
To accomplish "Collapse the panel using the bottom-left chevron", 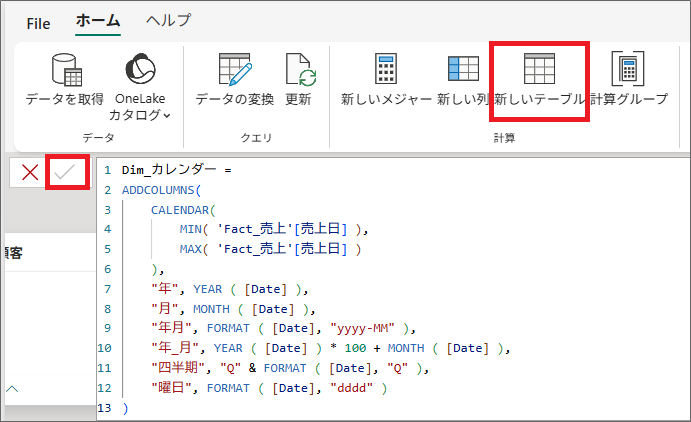I will pyautogui.click(x=13, y=387).
